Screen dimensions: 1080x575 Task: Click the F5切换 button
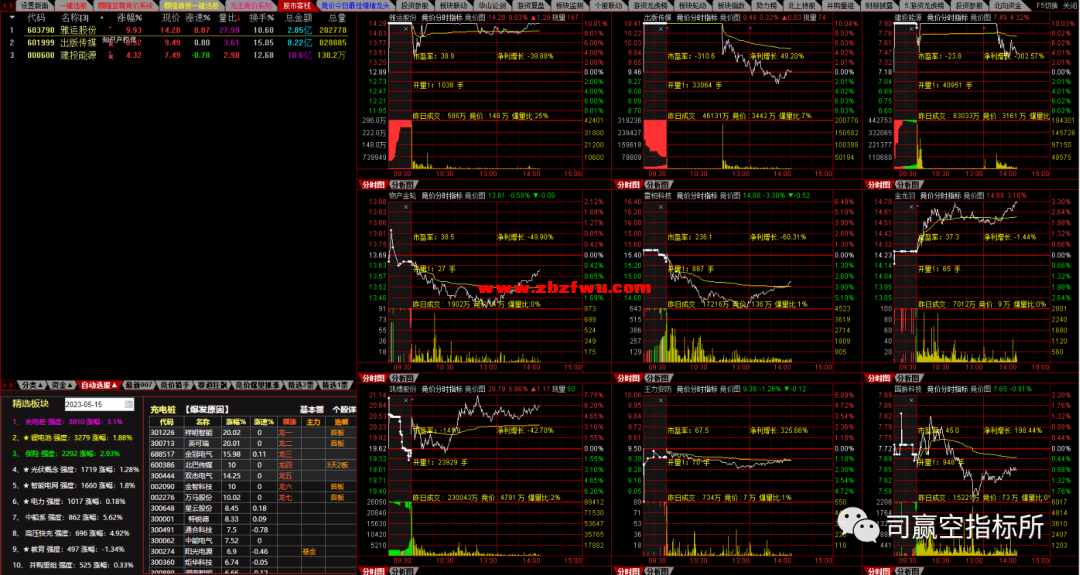(x=1046, y=5)
